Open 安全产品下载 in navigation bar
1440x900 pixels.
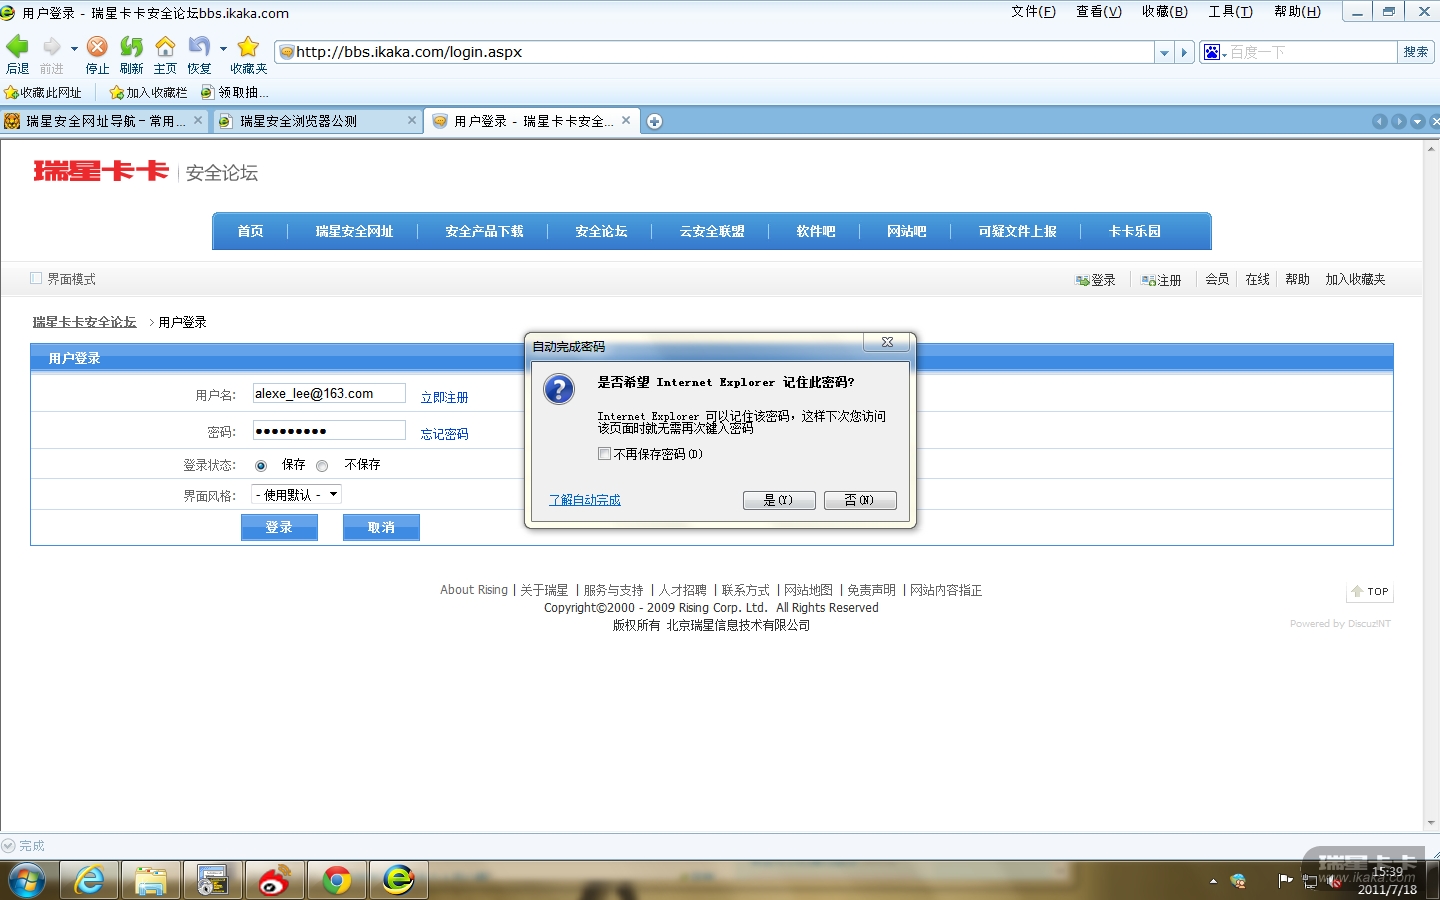click(x=484, y=231)
